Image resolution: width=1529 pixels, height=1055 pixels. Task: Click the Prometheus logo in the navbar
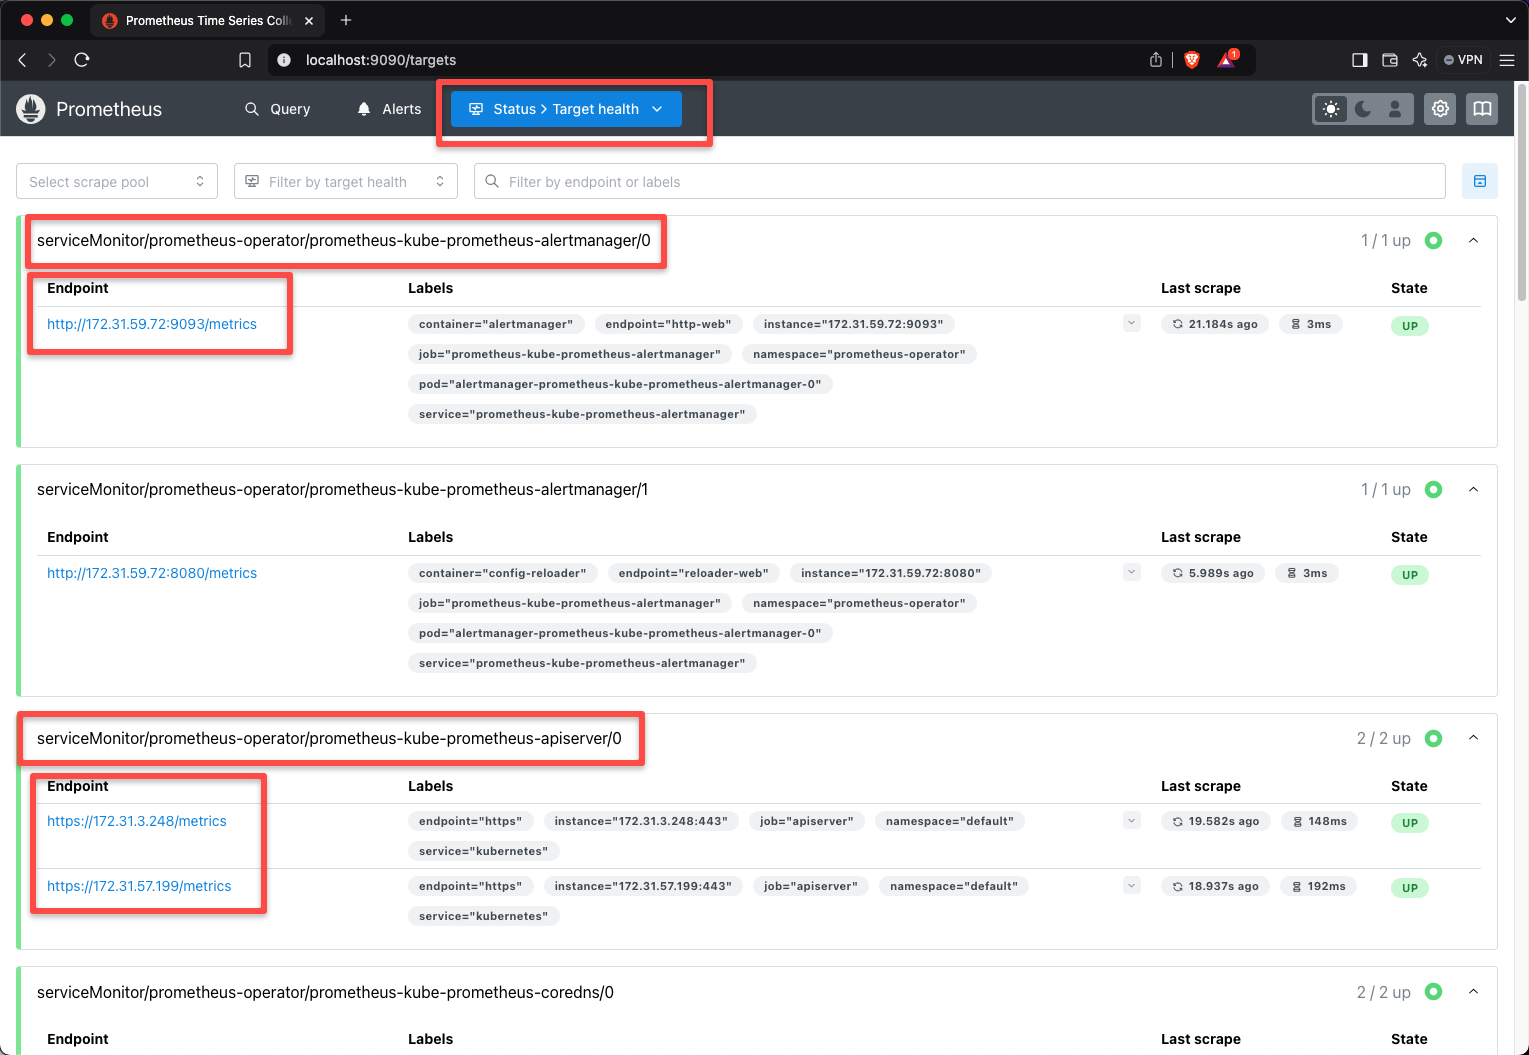(30, 109)
